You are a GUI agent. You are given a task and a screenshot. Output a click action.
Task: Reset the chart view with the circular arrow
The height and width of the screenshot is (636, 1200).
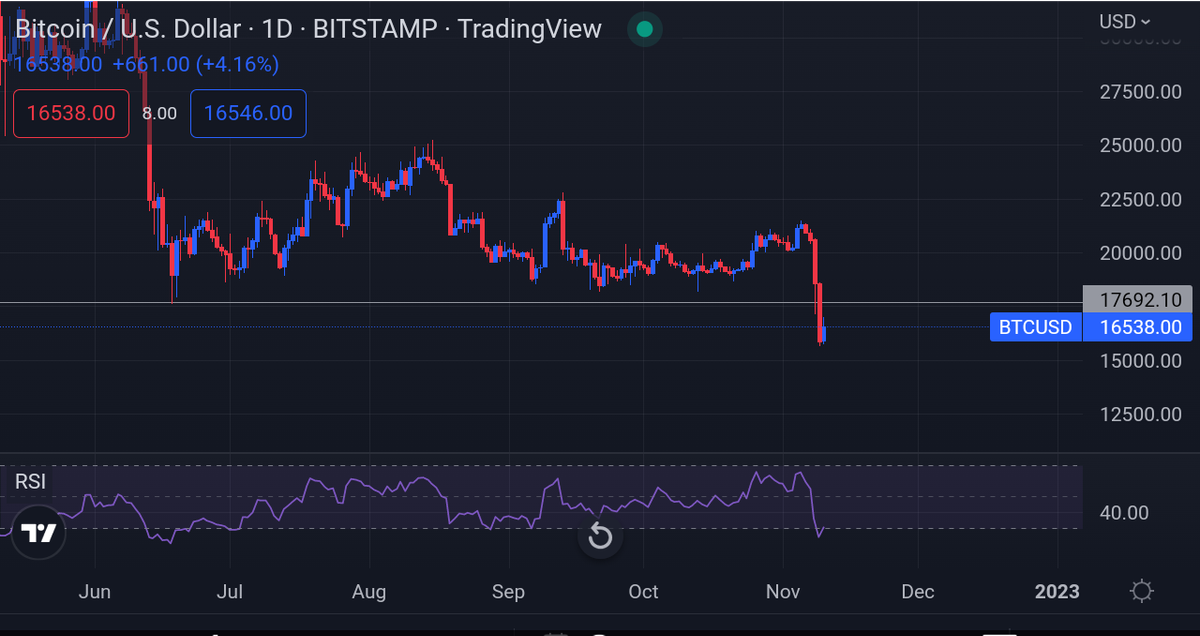[x=600, y=537]
